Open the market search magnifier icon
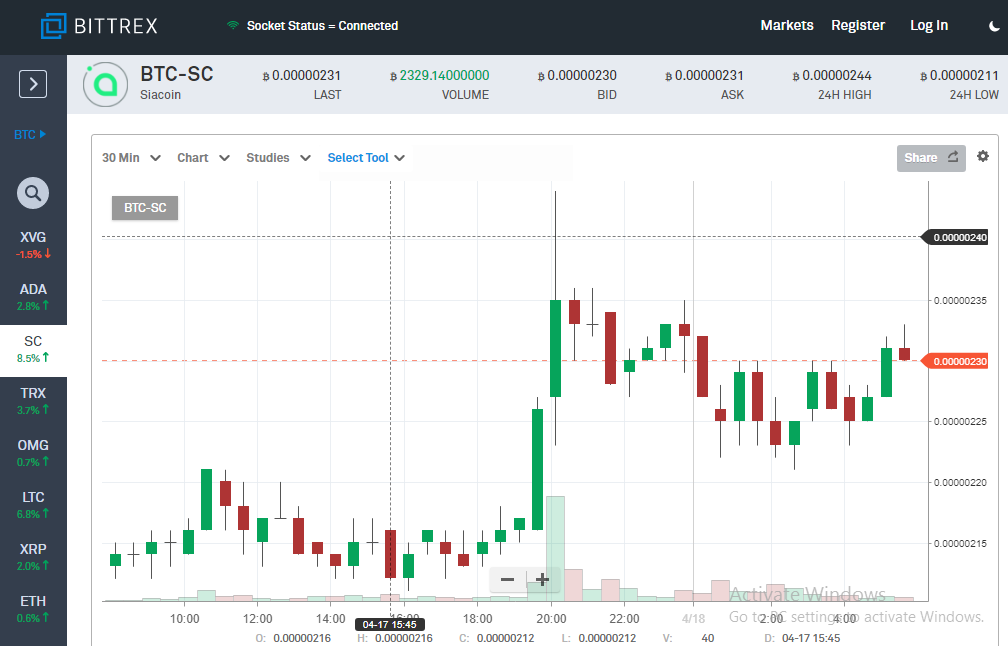The image size is (1008, 646). [33, 193]
